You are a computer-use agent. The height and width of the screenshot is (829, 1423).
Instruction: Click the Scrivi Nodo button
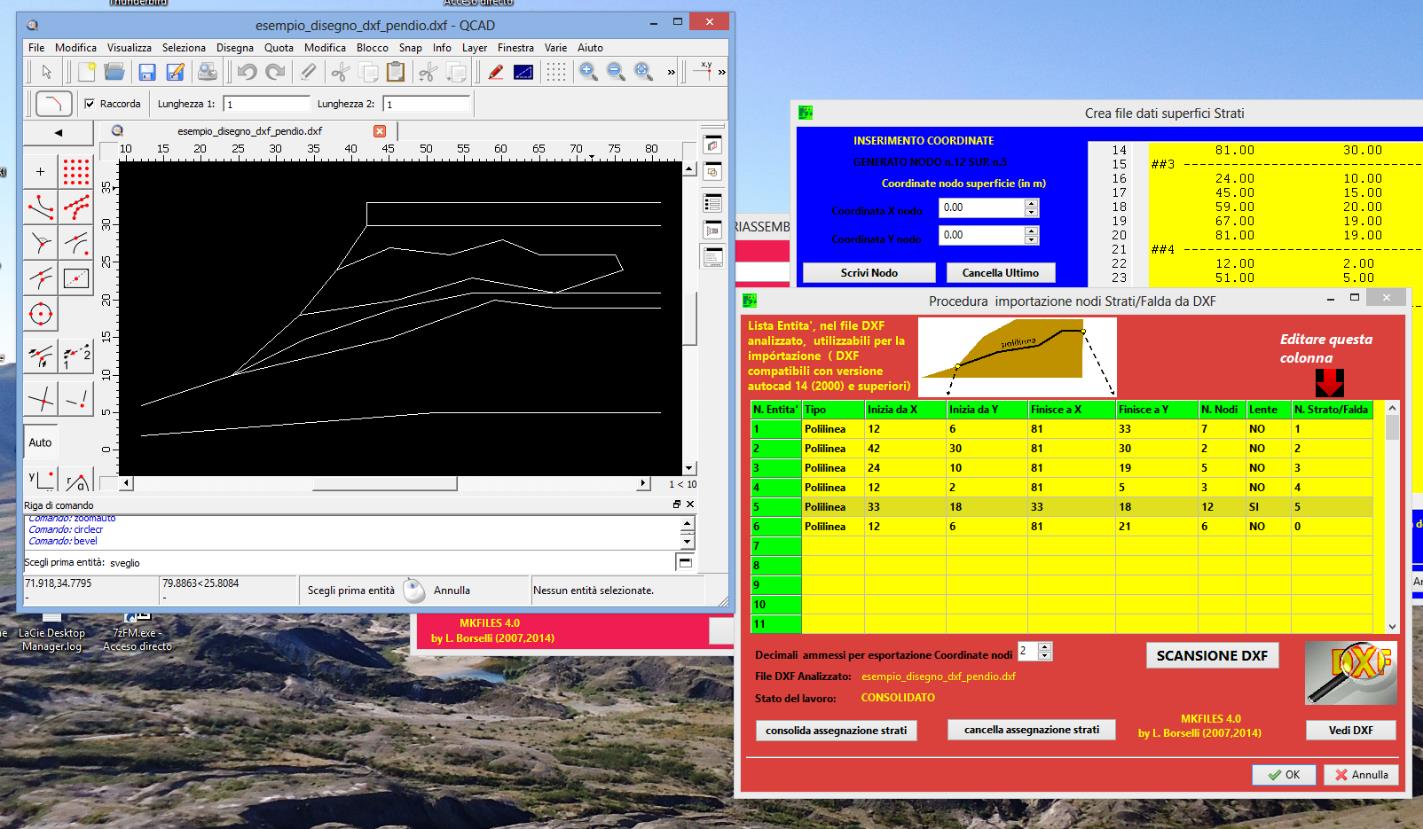[868, 273]
